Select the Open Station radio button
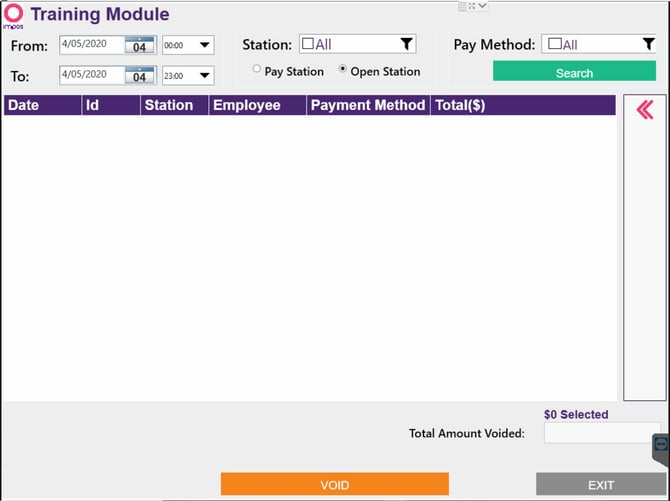This screenshot has width=670, height=501. pos(342,68)
